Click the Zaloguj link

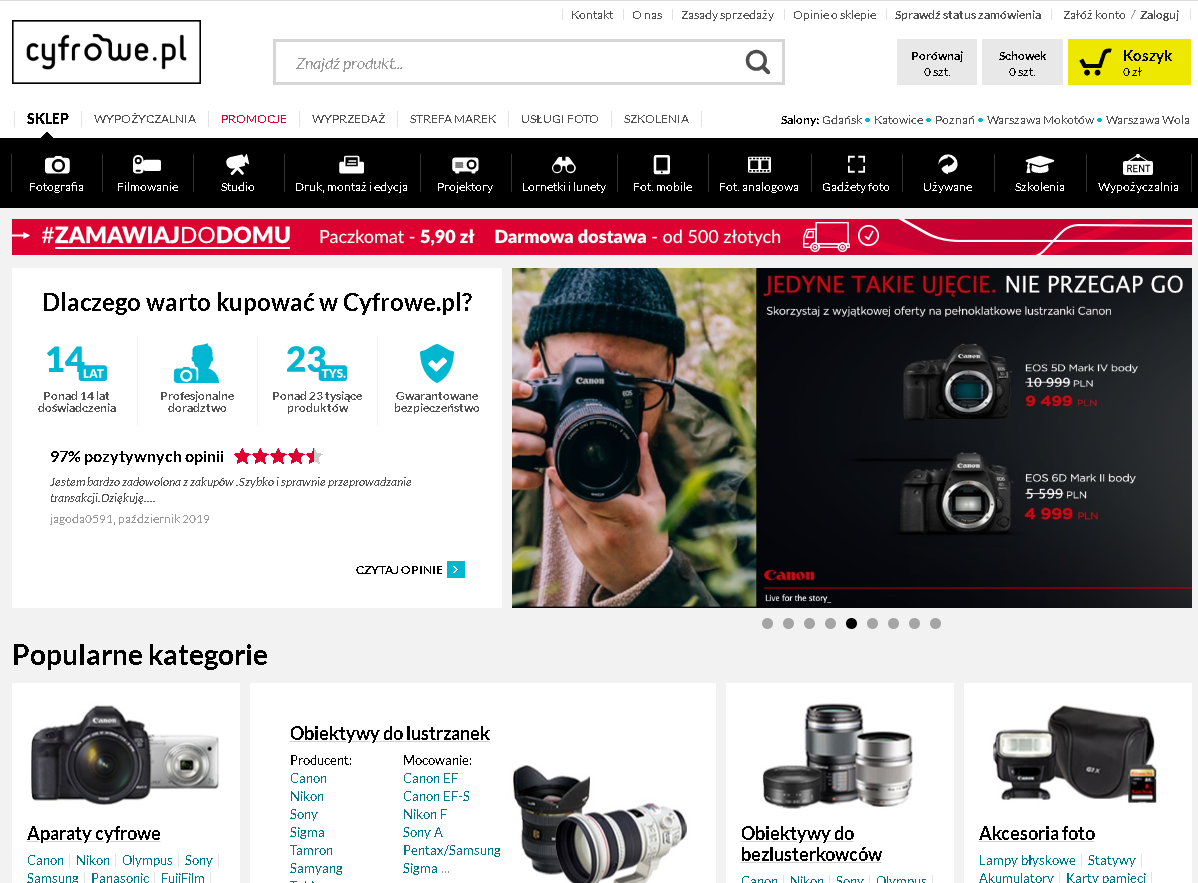(1159, 15)
